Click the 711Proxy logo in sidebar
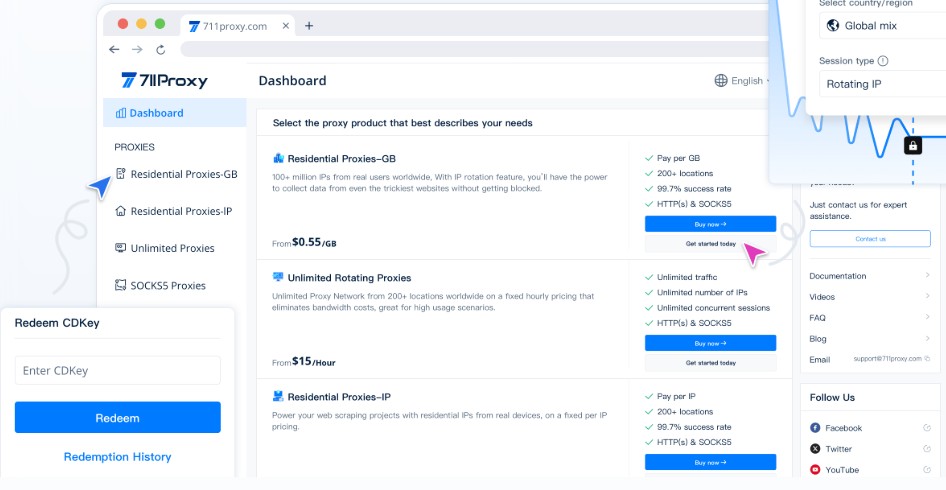This screenshot has height=490, width=946. point(164,80)
